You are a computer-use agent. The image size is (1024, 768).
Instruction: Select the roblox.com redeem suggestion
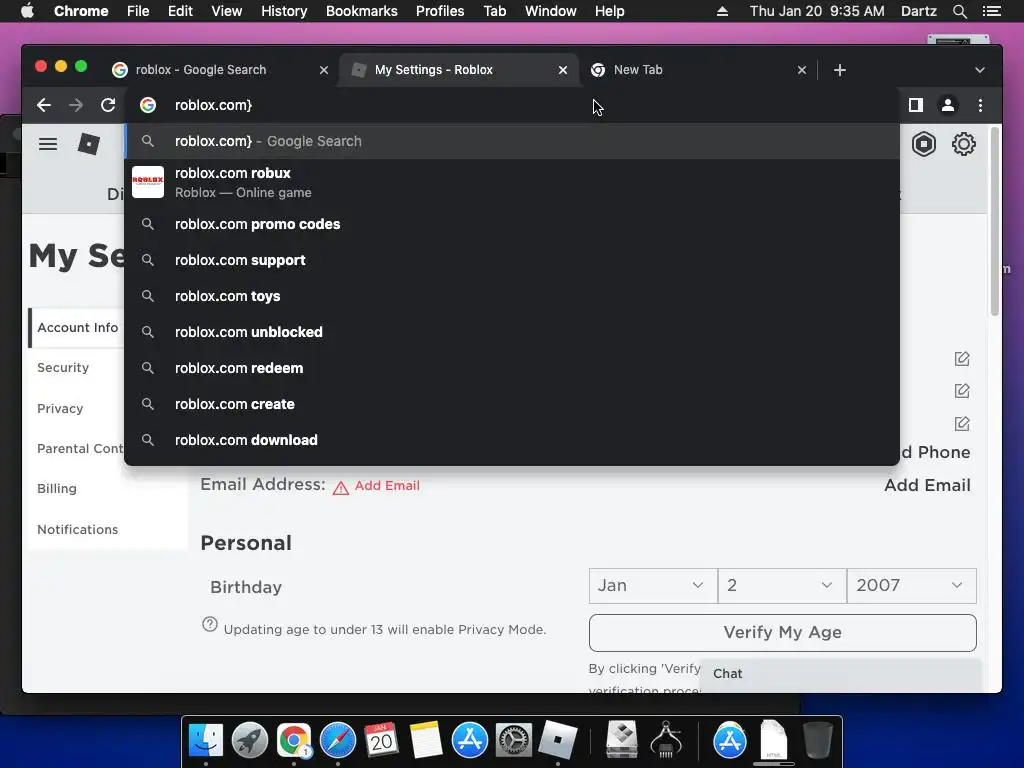coord(512,368)
